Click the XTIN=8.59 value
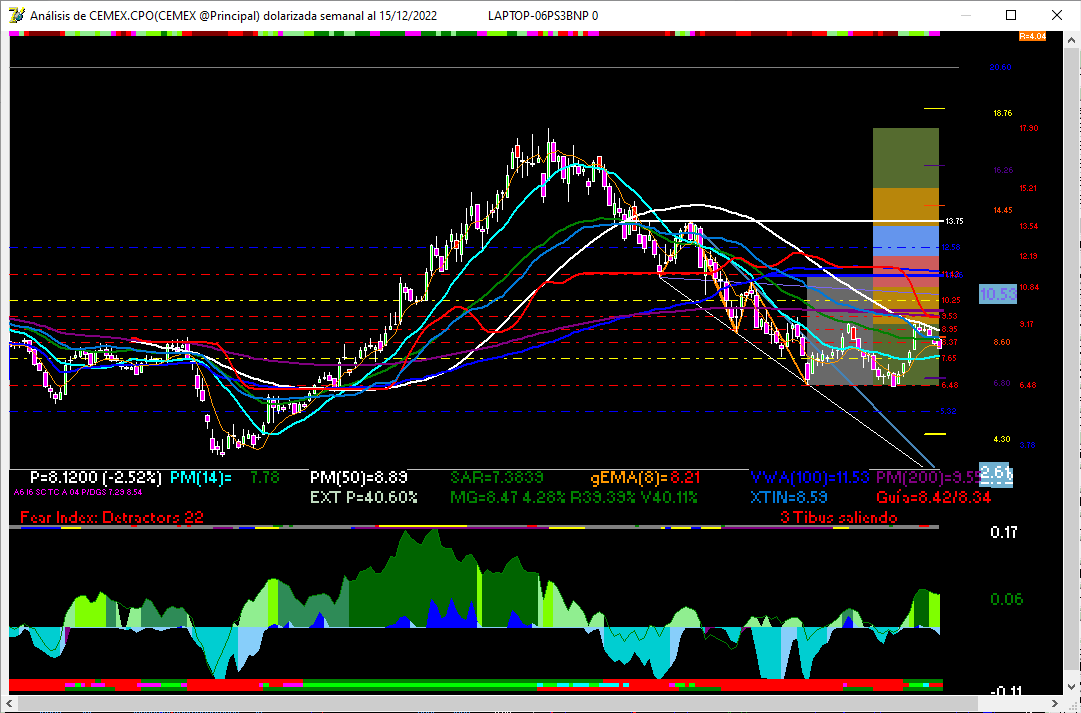 point(789,497)
